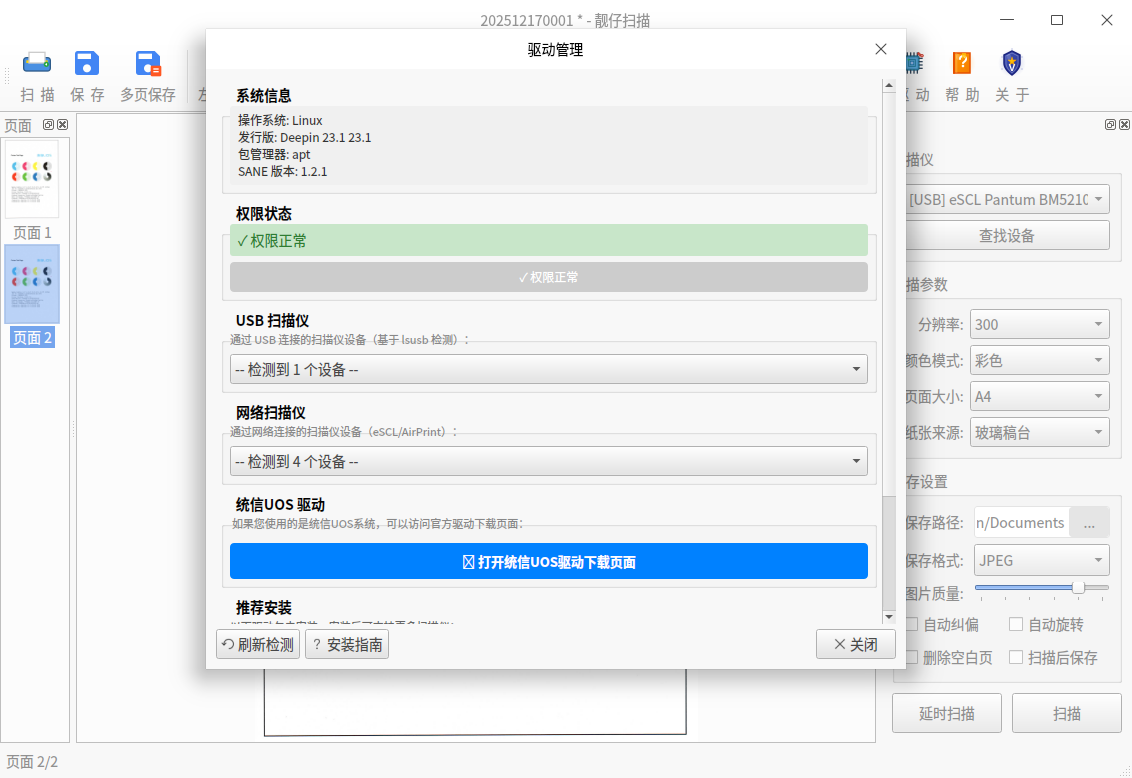Close the 页面 panel with its X icon

point(63,124)
